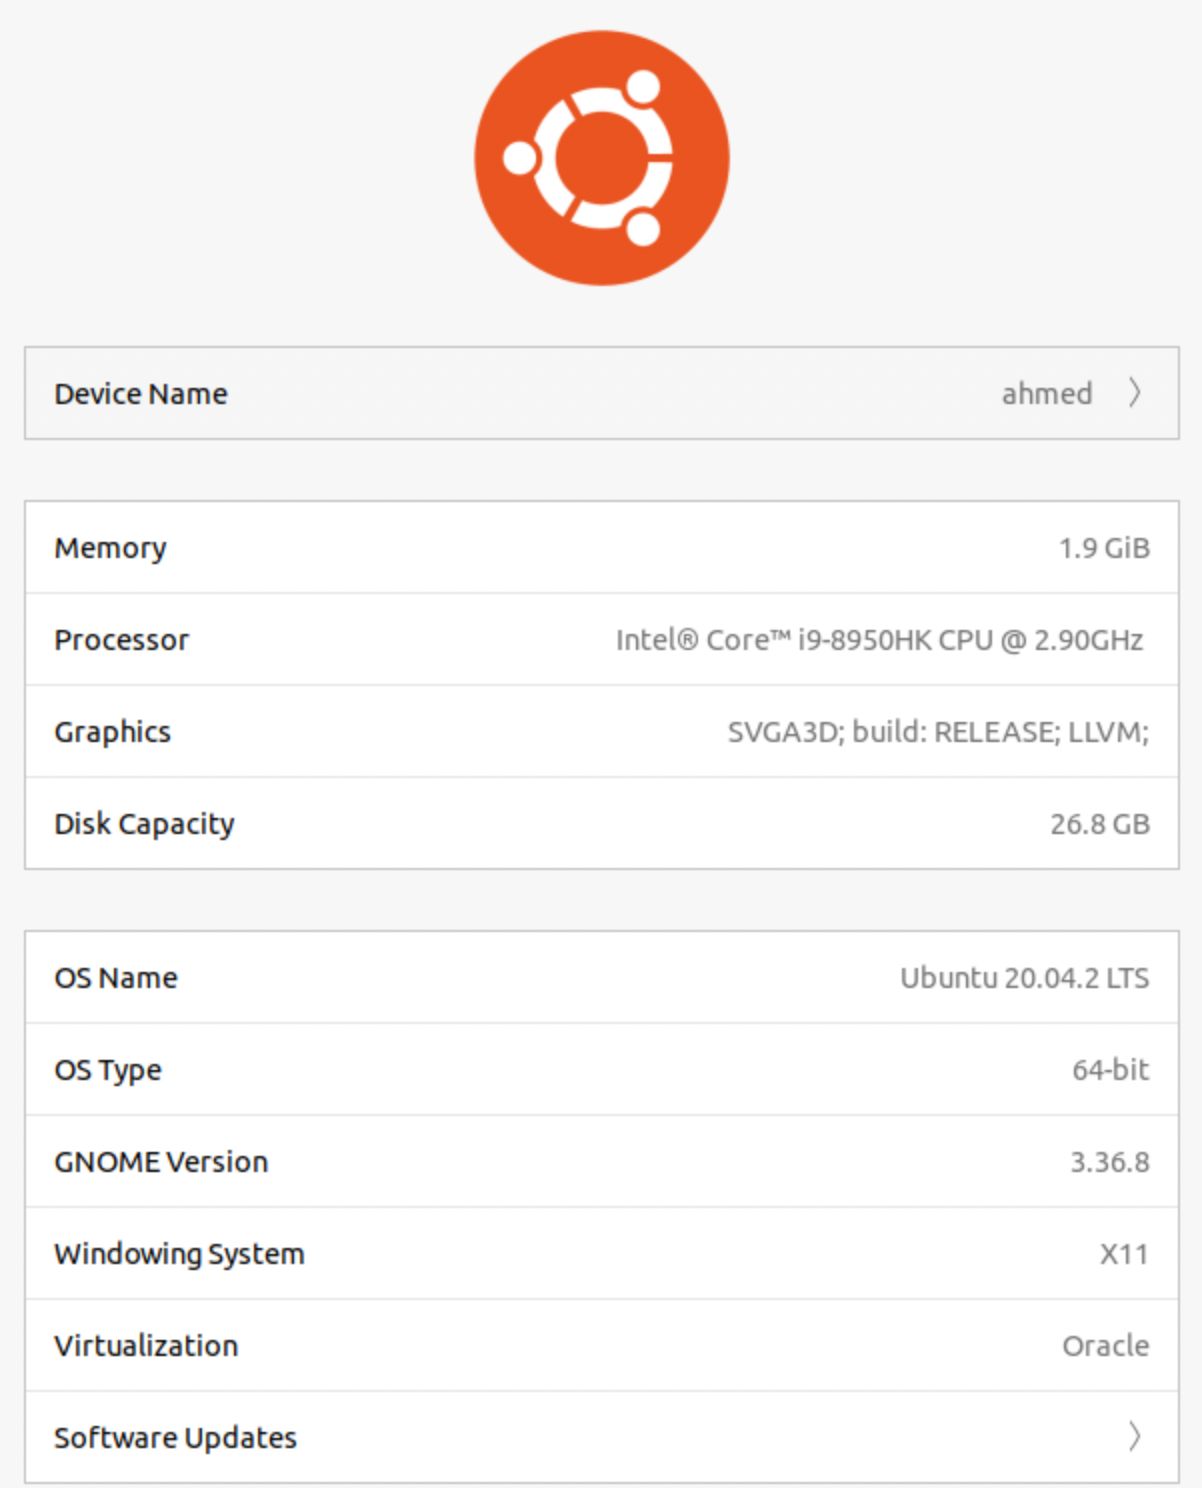
Task: Click the 'ahmed' device name value
Action: coord(1046,393)
